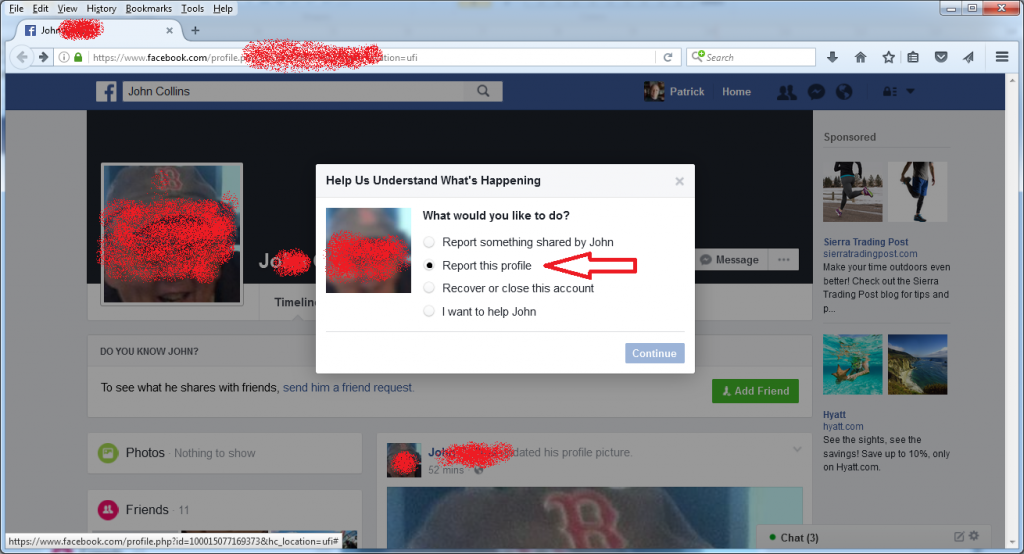
Task: Open the Bookmarks menu
Action: coord(149,8)
